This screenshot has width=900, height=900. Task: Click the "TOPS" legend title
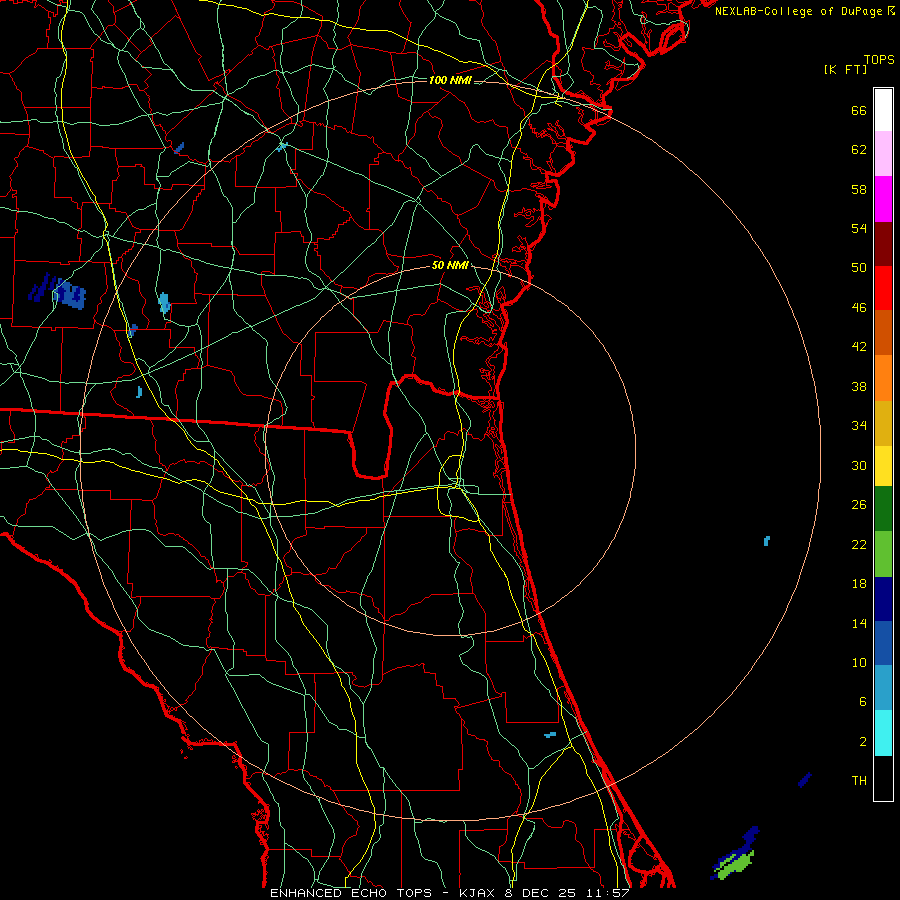(x=879, y=60)
